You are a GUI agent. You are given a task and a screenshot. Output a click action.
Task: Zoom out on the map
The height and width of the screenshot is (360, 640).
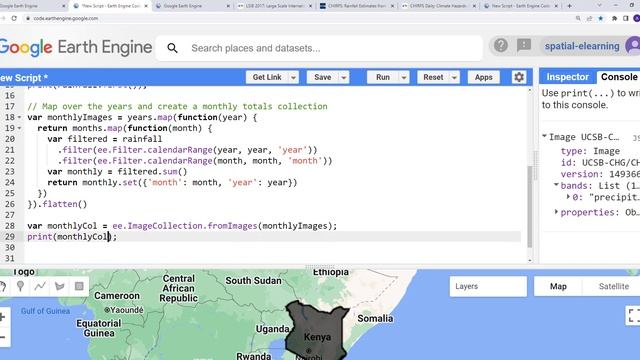(2, 337)
